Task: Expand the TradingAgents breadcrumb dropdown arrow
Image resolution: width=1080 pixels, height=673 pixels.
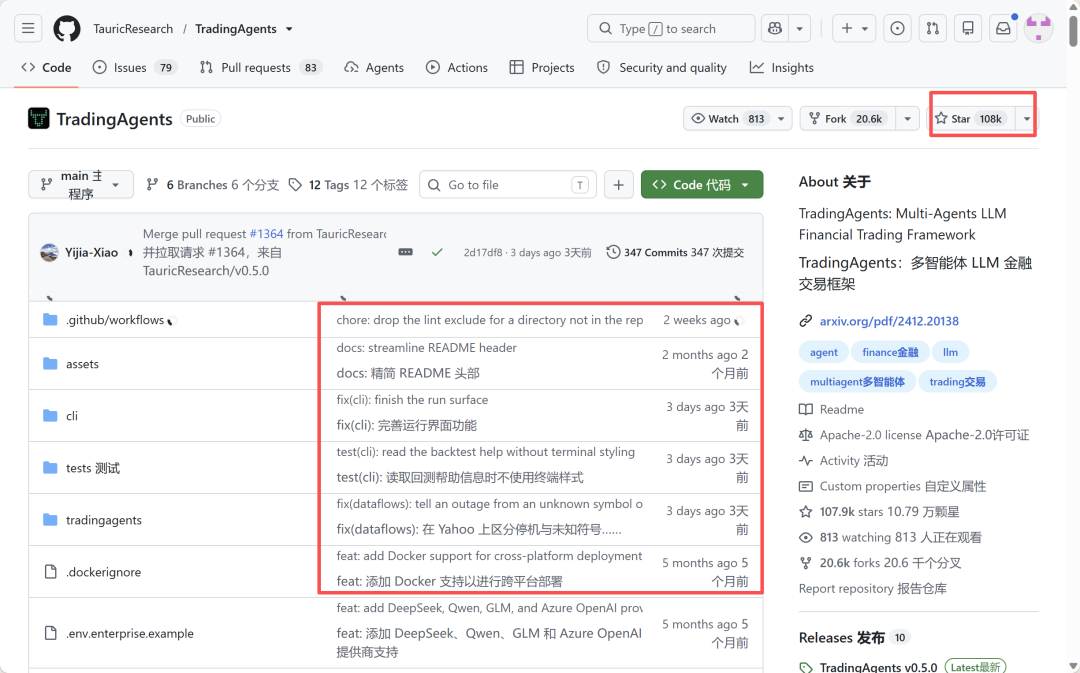Action: click(289, 29)
